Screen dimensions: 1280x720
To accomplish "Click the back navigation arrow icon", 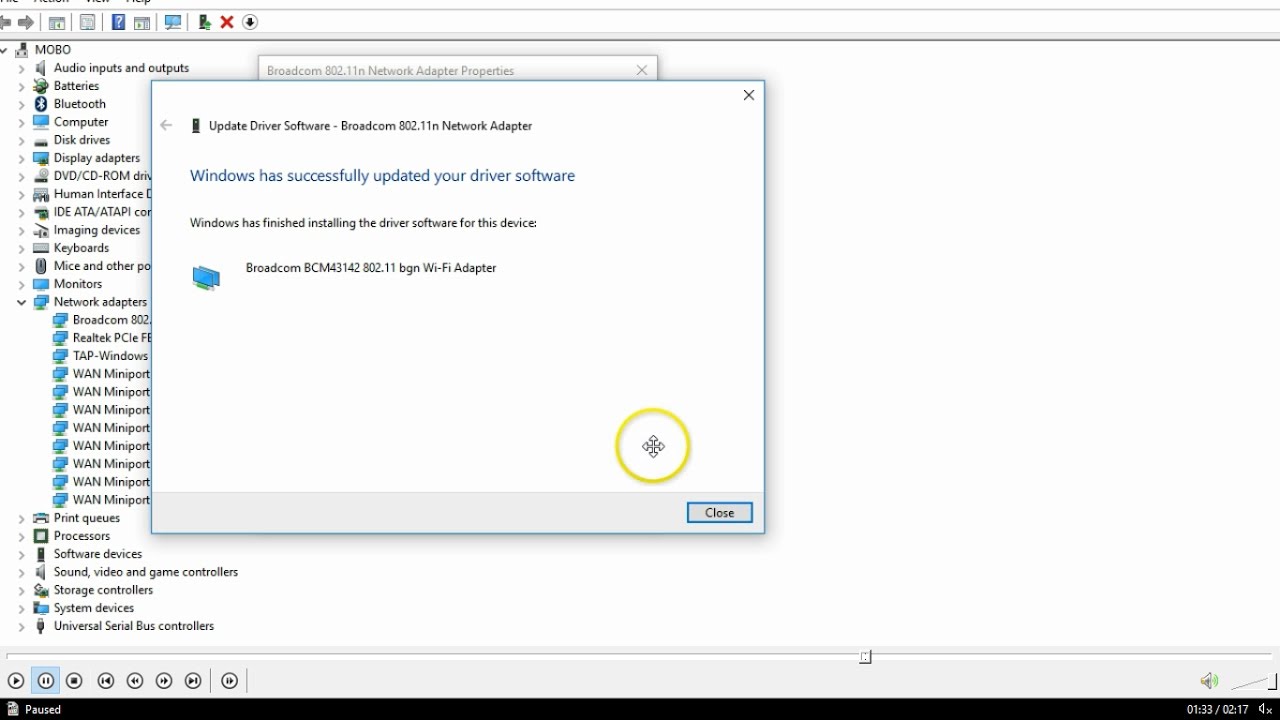I will pos(6,22).
